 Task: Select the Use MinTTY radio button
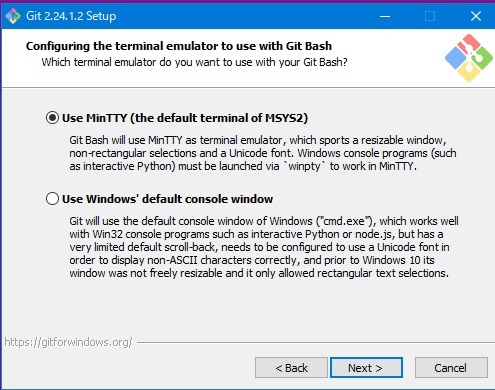(x=52, y=118)
